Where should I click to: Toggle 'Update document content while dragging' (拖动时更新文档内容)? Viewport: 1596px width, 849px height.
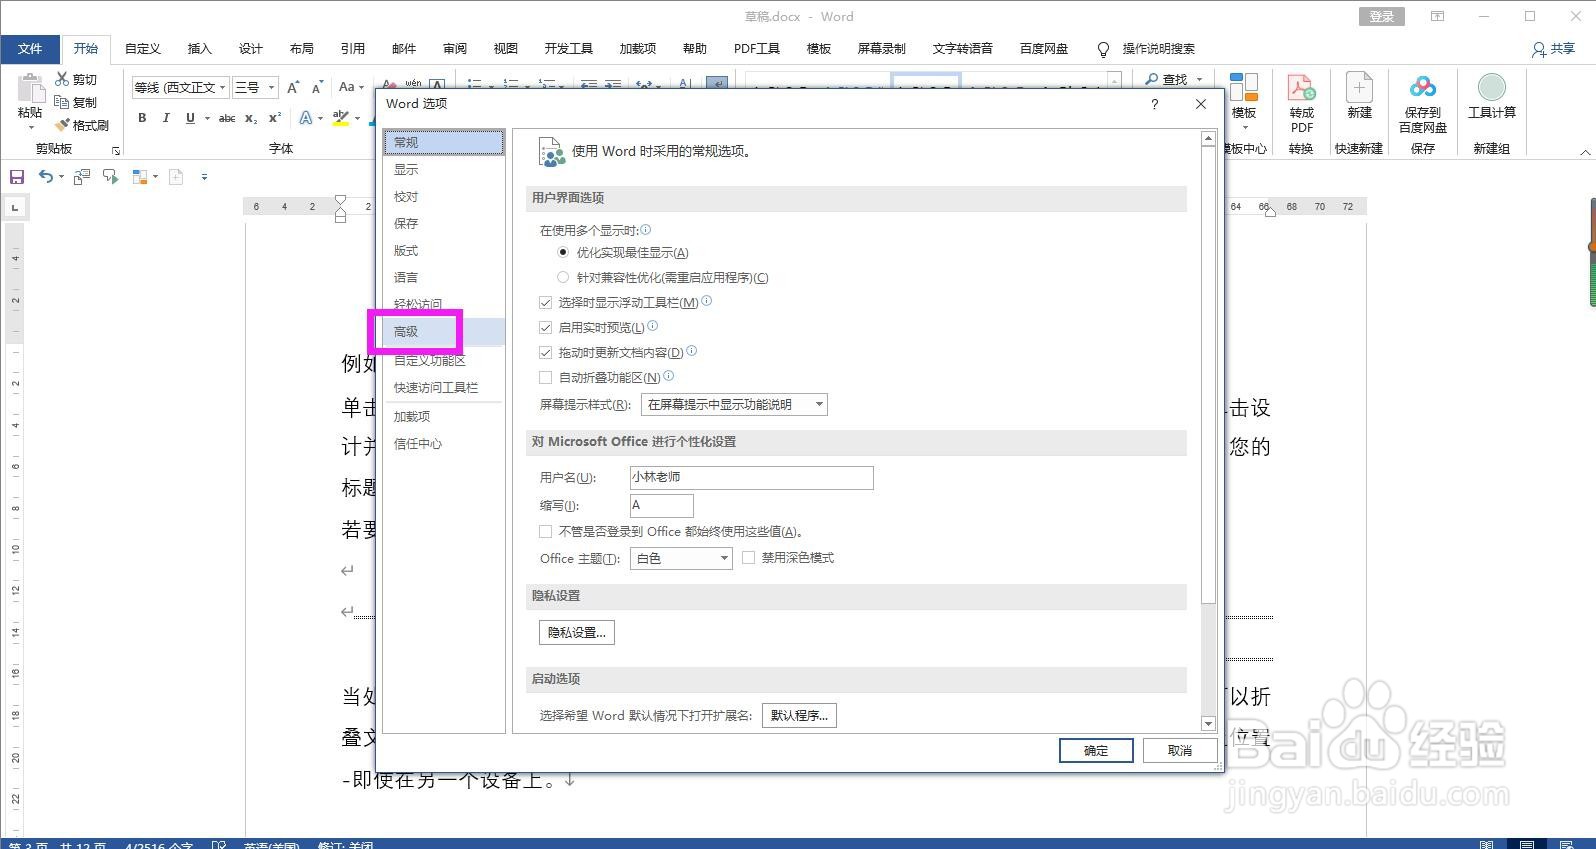545,352
